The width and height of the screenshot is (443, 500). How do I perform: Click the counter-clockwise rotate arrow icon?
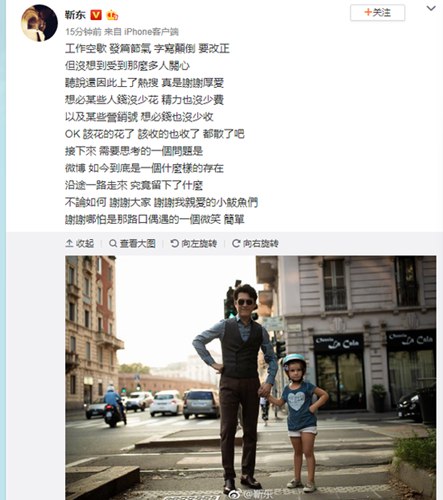coord(174,243)
